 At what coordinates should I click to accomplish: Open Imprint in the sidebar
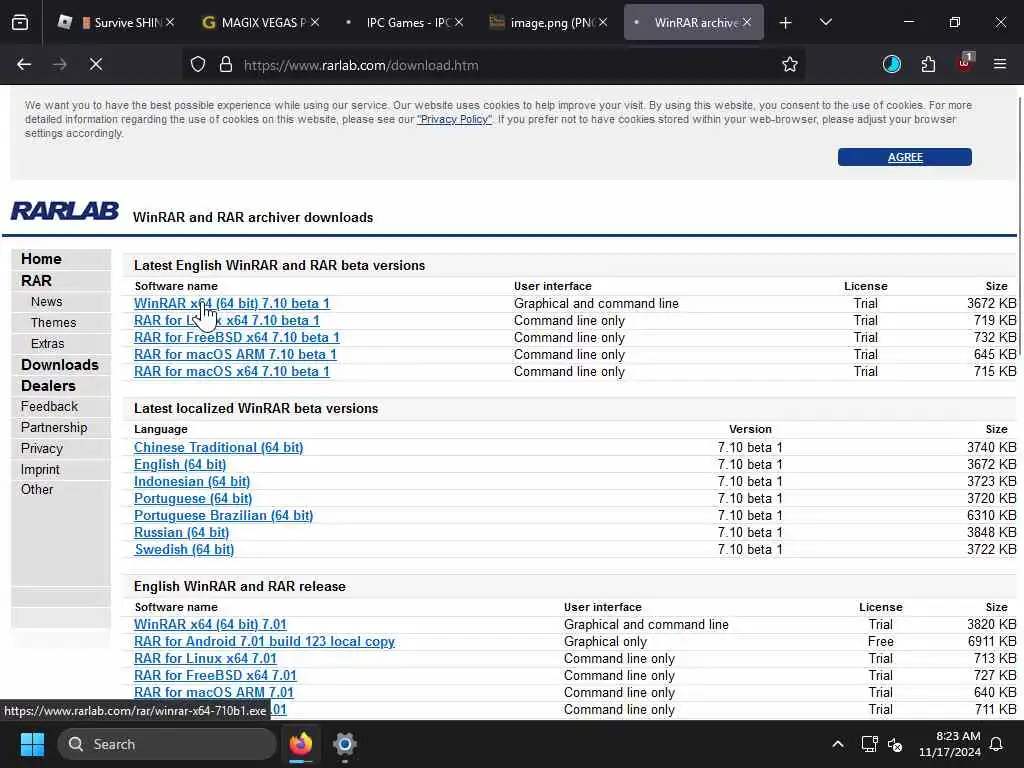tap(40, 470)
